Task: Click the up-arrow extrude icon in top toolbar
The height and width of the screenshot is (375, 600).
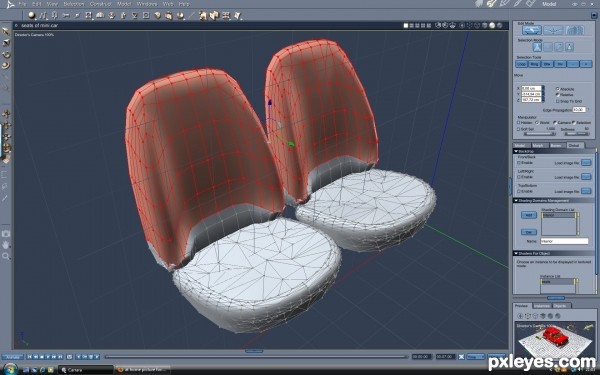Action: 123,15
